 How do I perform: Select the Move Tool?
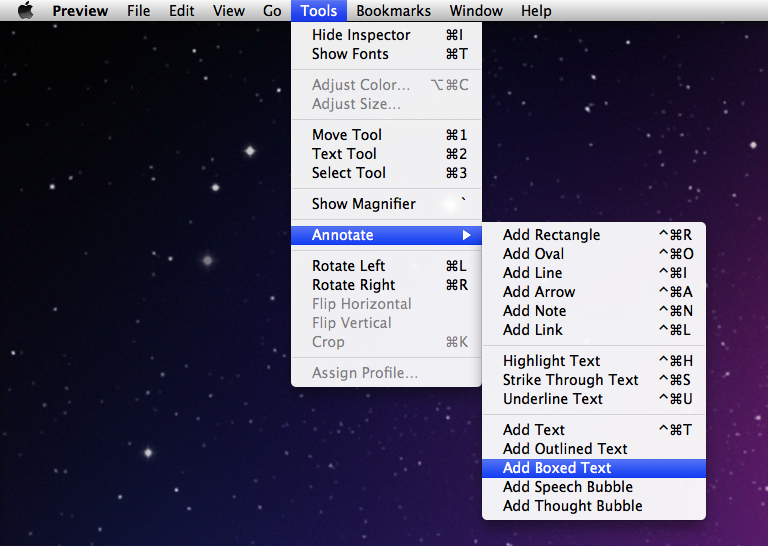[386, 135]
